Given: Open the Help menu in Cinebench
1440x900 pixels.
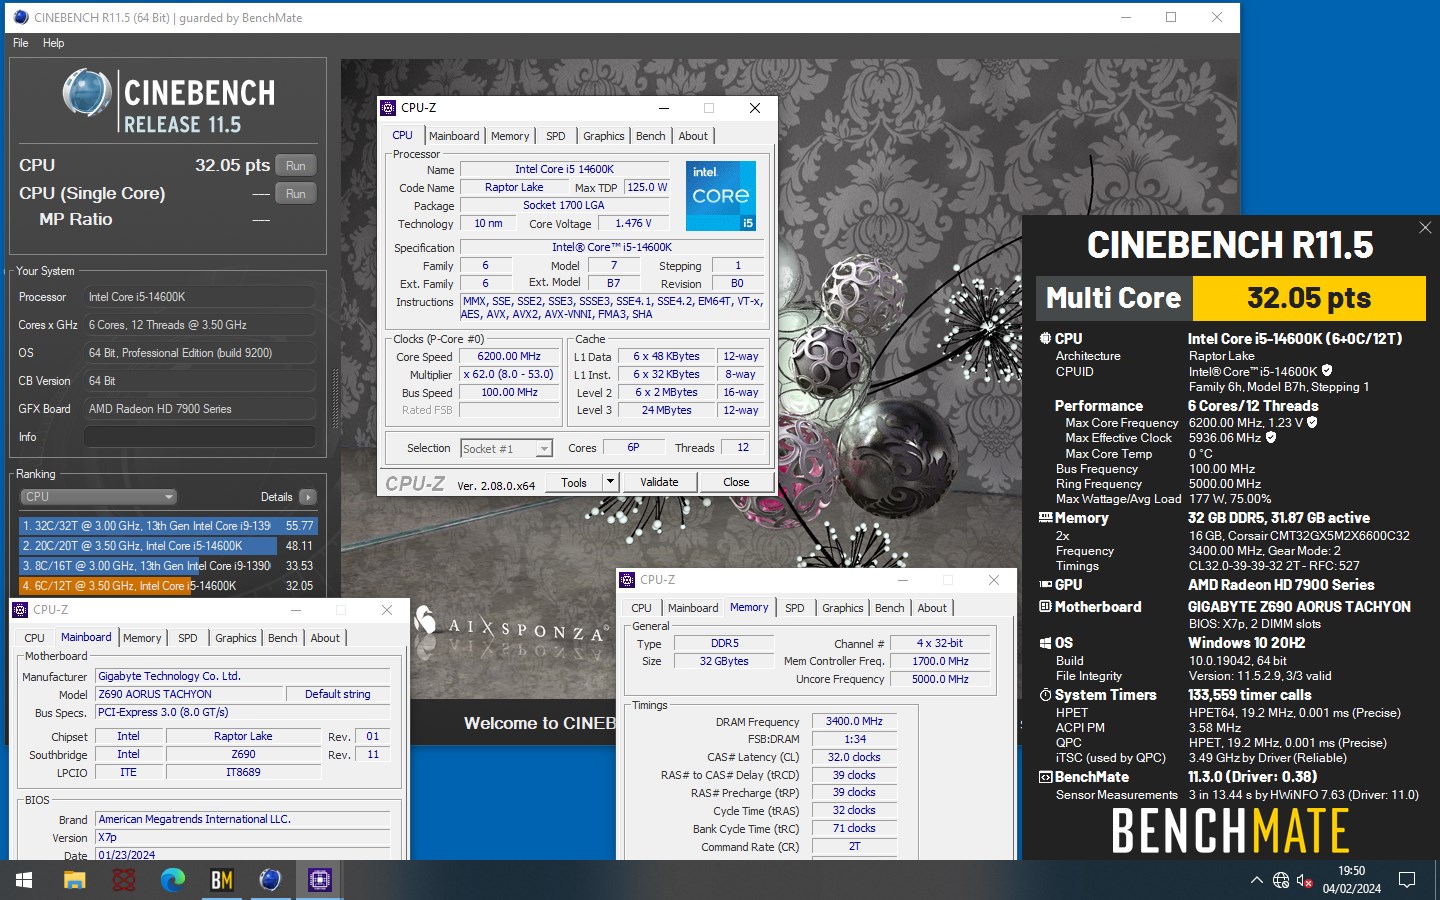Looking at the screenshot, I should point(54,43).
